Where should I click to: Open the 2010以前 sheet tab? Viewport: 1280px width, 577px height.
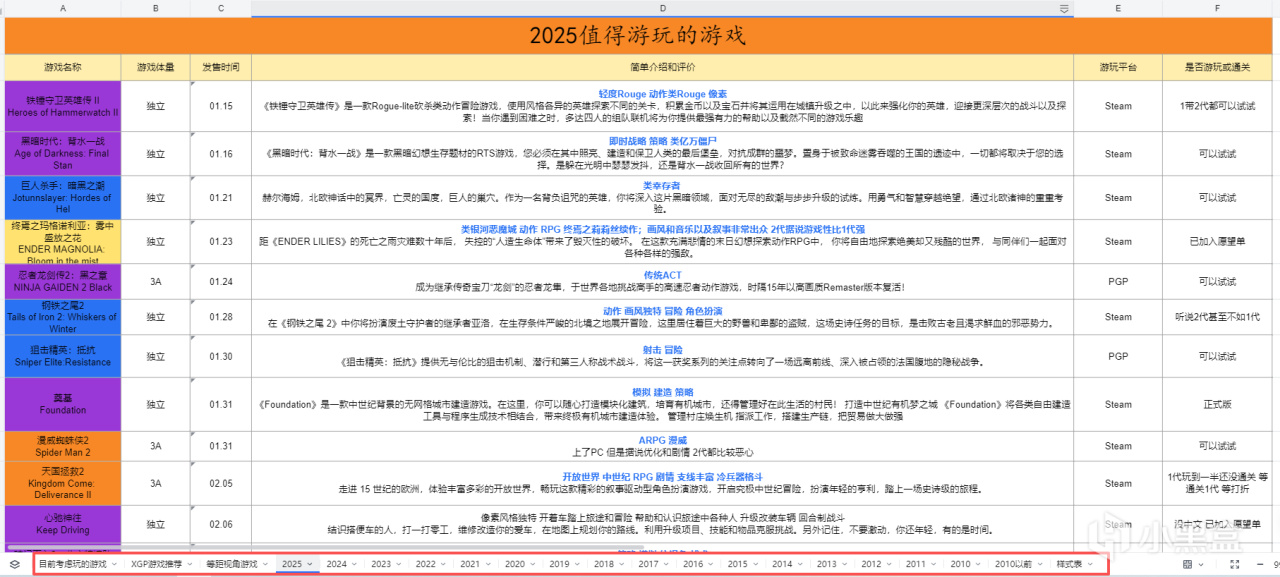click(1012, 564)
